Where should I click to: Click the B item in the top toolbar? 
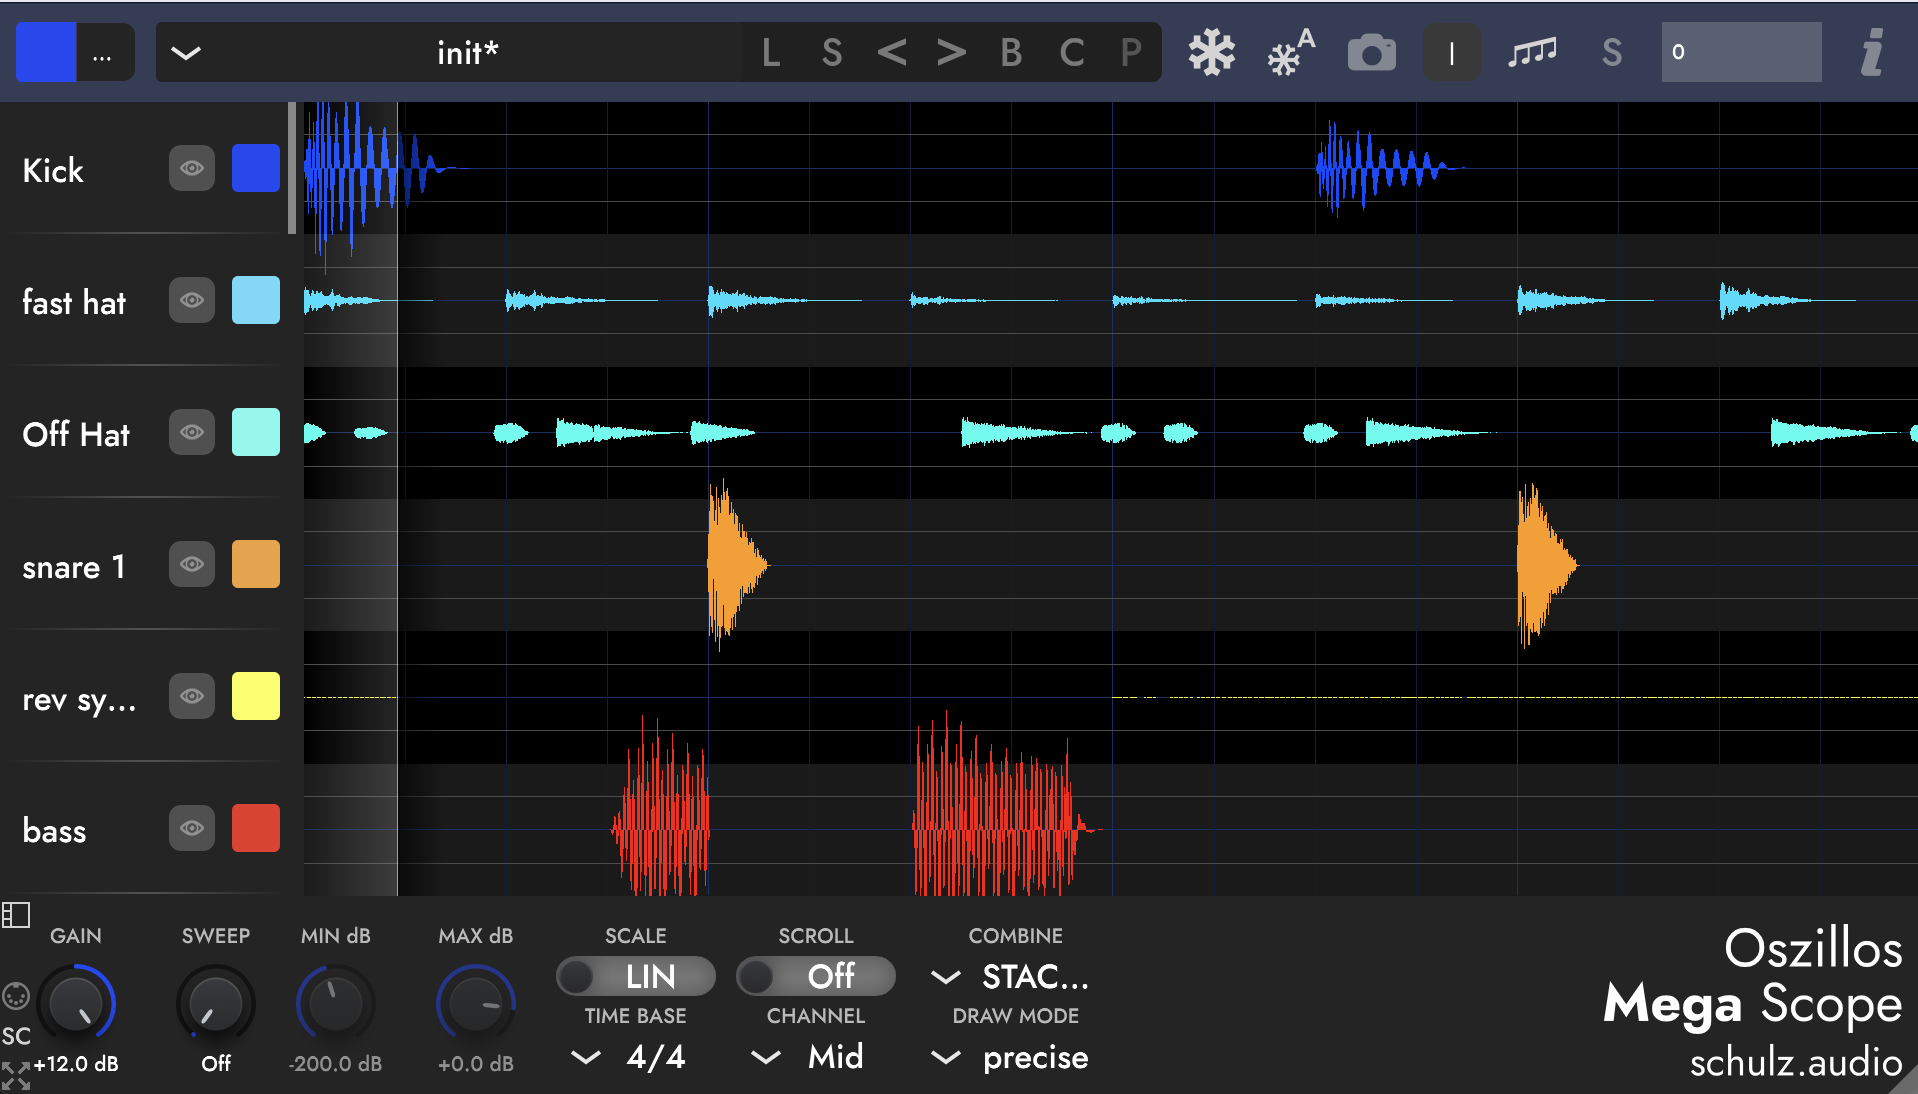click(x=1011, y=52)
